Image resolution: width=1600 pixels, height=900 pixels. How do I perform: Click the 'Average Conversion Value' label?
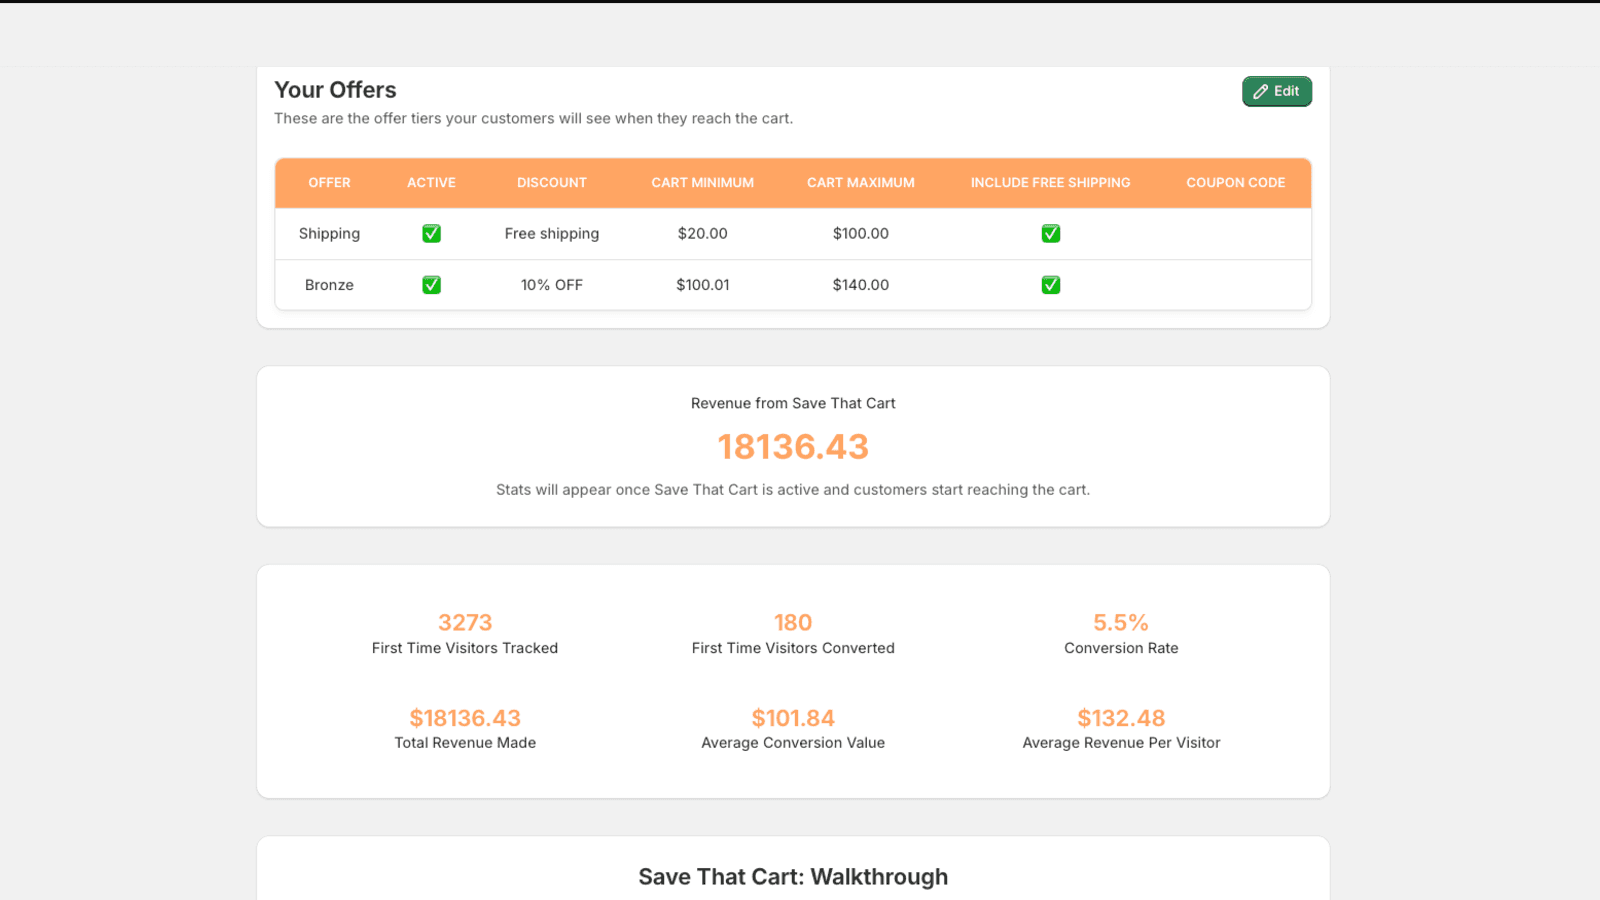click(x=793, y=743)
